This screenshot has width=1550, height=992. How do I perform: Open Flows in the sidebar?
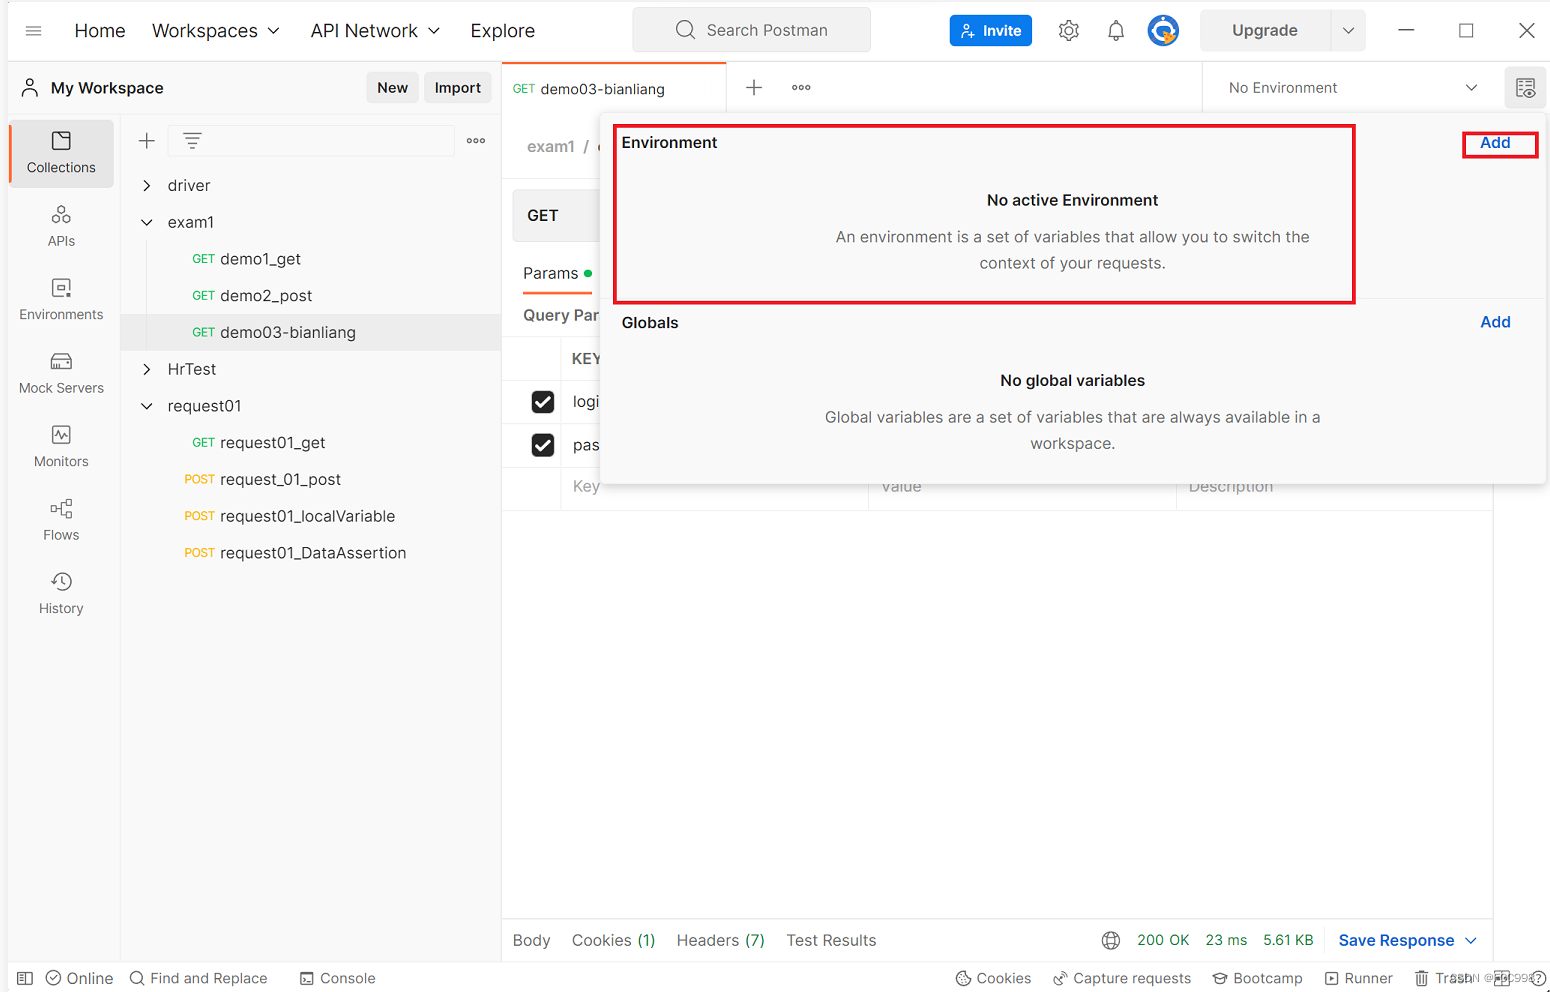coord(61,520)
